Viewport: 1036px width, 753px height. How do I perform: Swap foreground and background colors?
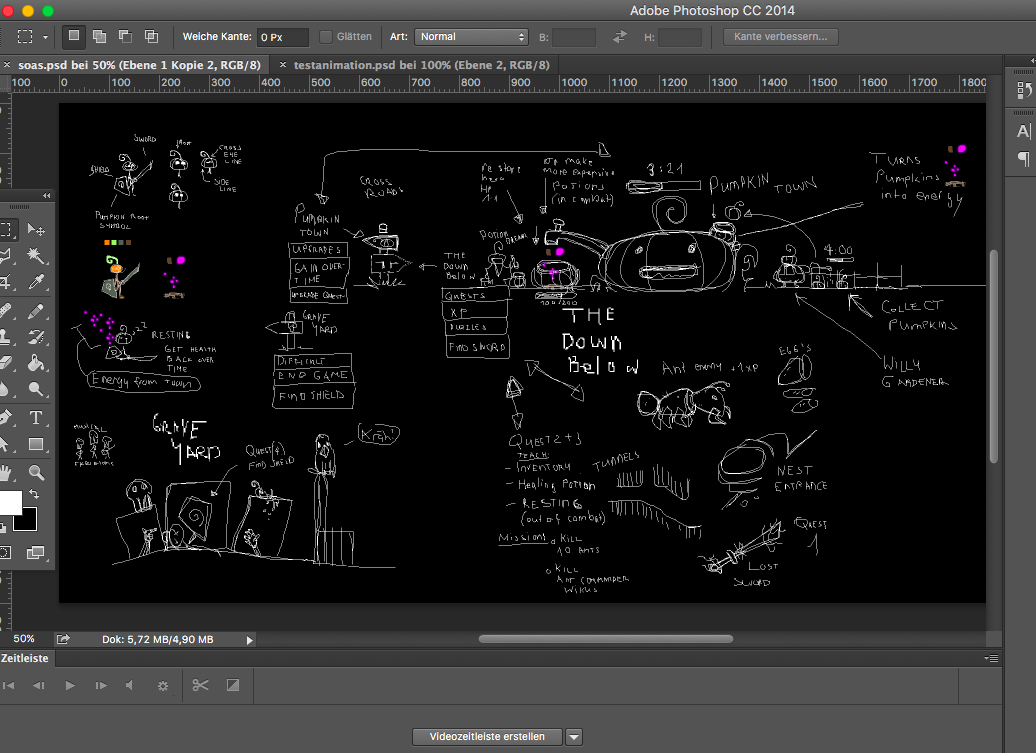click(35, 494)
